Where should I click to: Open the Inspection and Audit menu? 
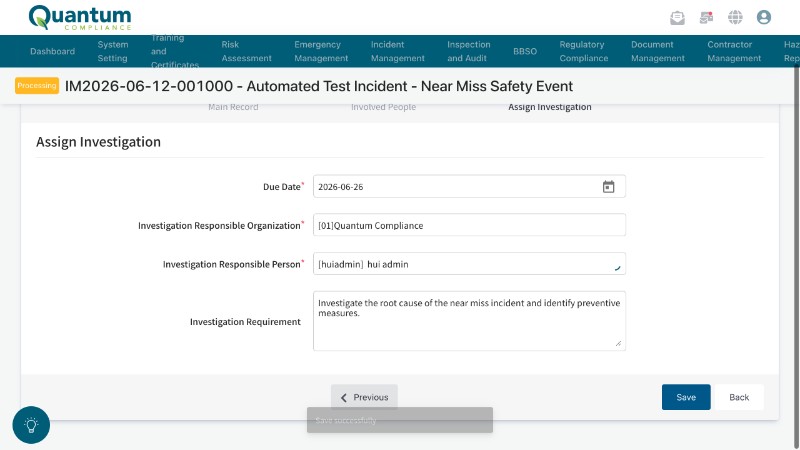pos(468,51)
